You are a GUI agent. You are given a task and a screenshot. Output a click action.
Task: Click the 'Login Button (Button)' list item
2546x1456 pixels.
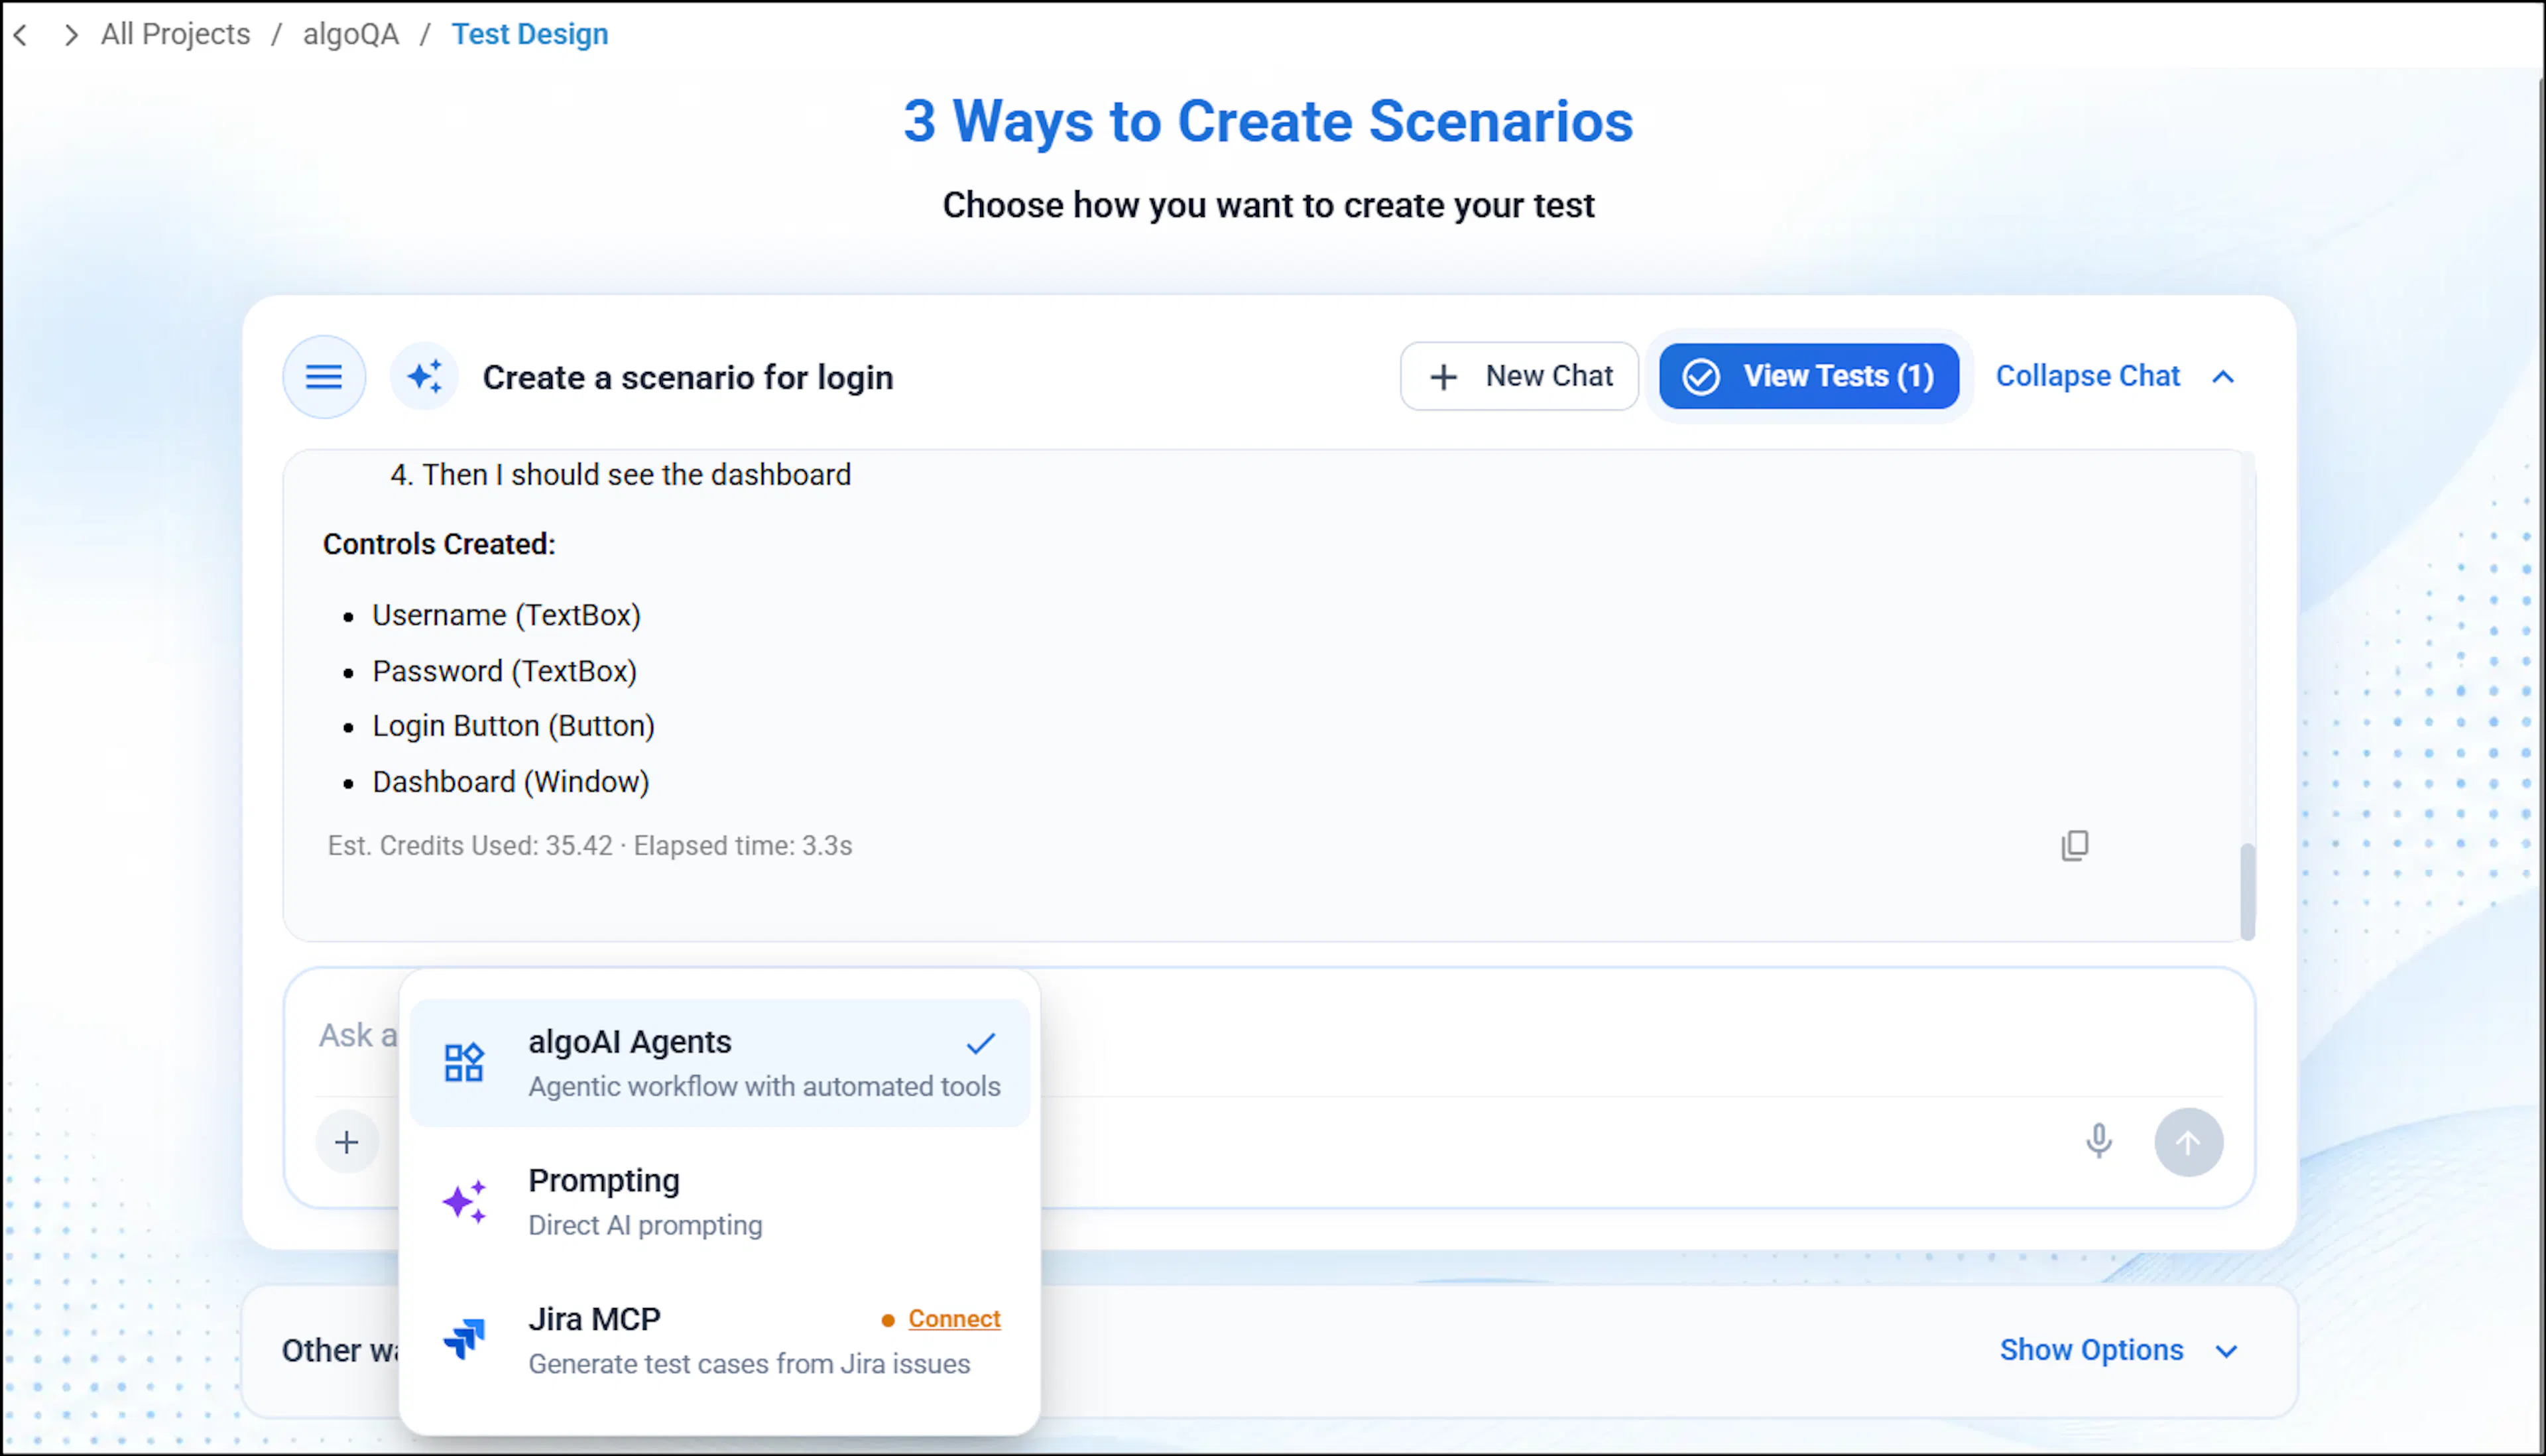[x=513, y=726]
